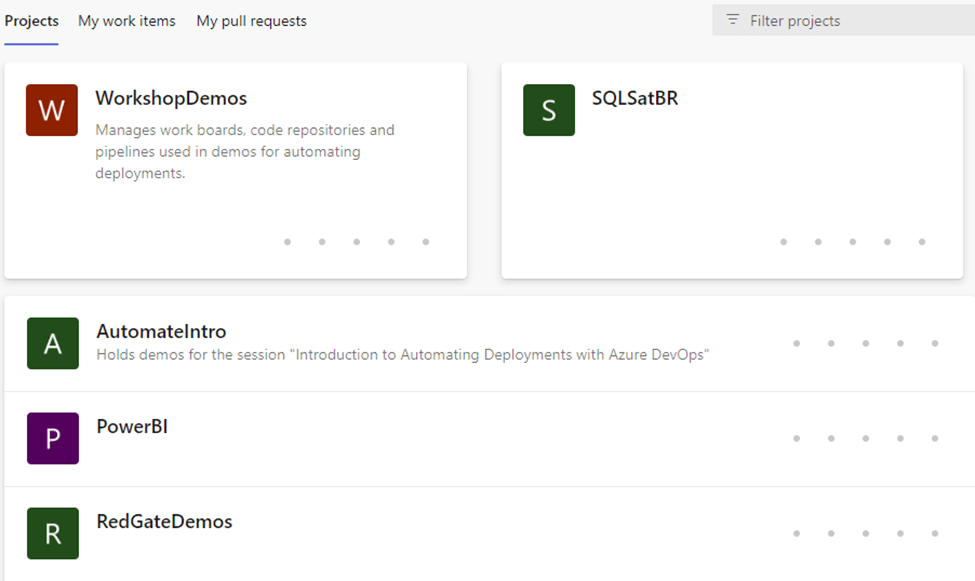The height and width of the screenshot is (581, 975).
Task: Click the purple P PowerBI project icon
Action: click(53, 438)
